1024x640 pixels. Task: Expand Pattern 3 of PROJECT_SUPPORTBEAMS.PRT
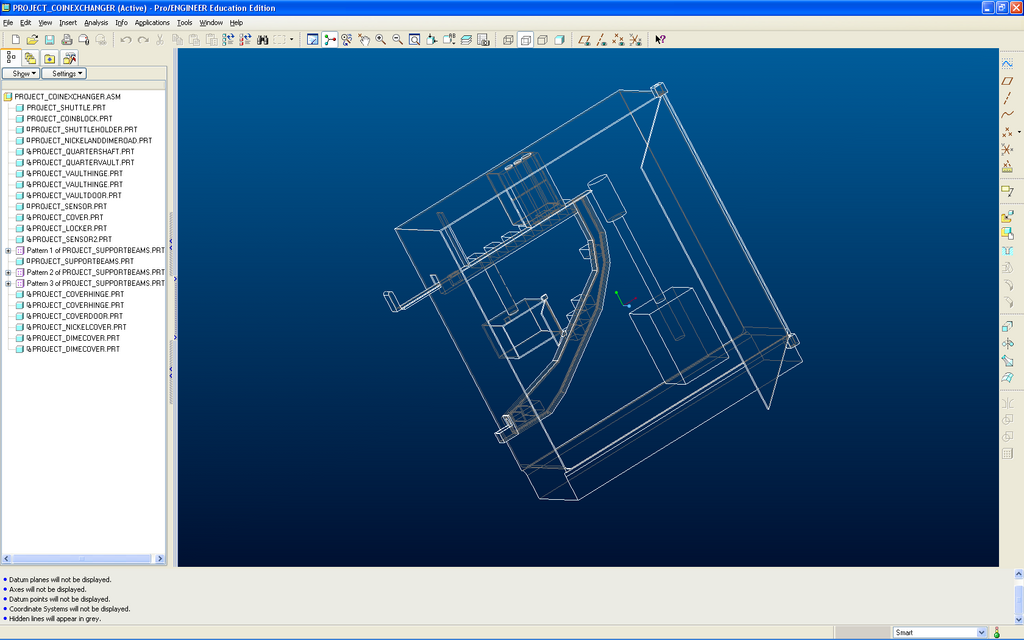pyautogui.click(x=8, y=283)
